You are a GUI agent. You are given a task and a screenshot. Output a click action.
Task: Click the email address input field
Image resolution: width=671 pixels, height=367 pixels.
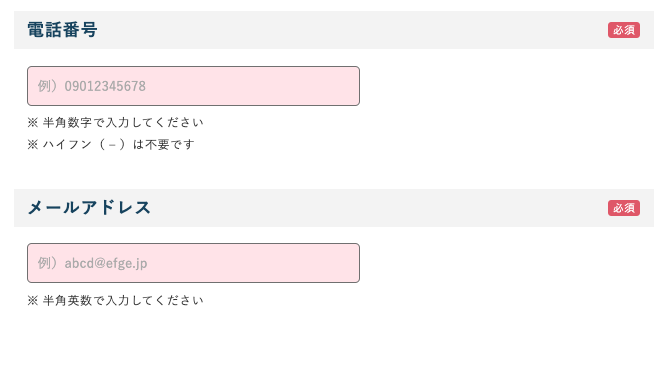click(193, 263)
